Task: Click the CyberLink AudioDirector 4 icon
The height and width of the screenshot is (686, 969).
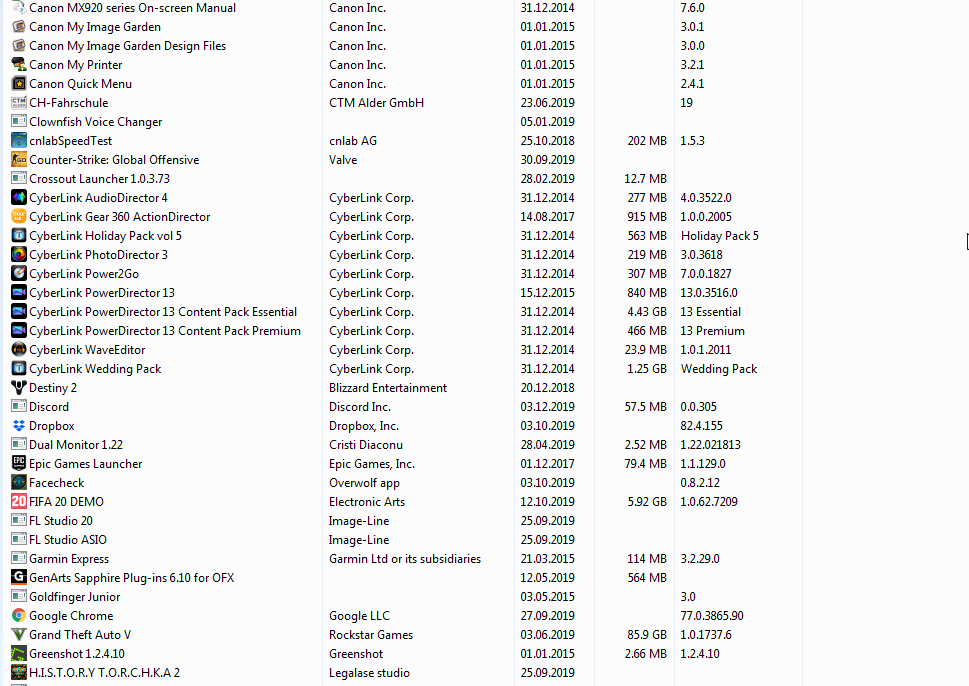Action: pyautogui.click(x=19, y=198)
